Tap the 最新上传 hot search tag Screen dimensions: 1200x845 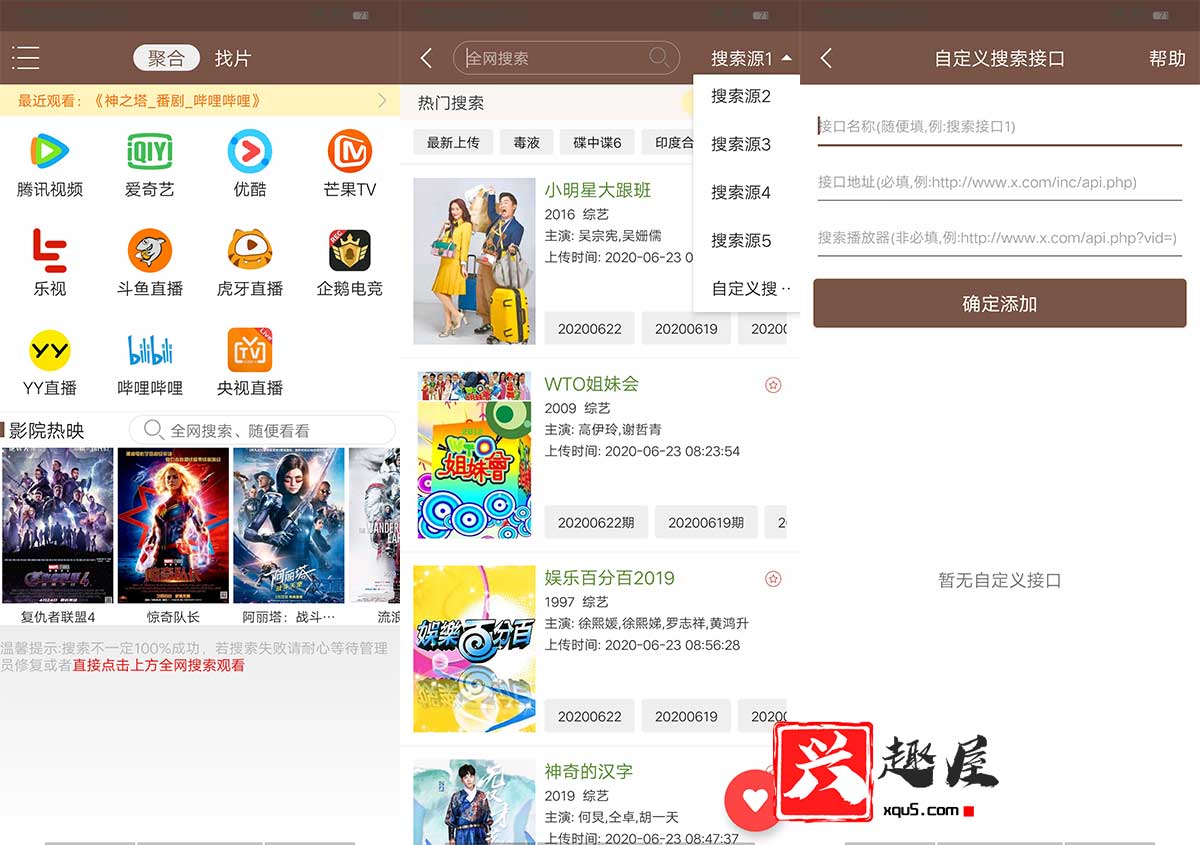click(x=453, y=142)
